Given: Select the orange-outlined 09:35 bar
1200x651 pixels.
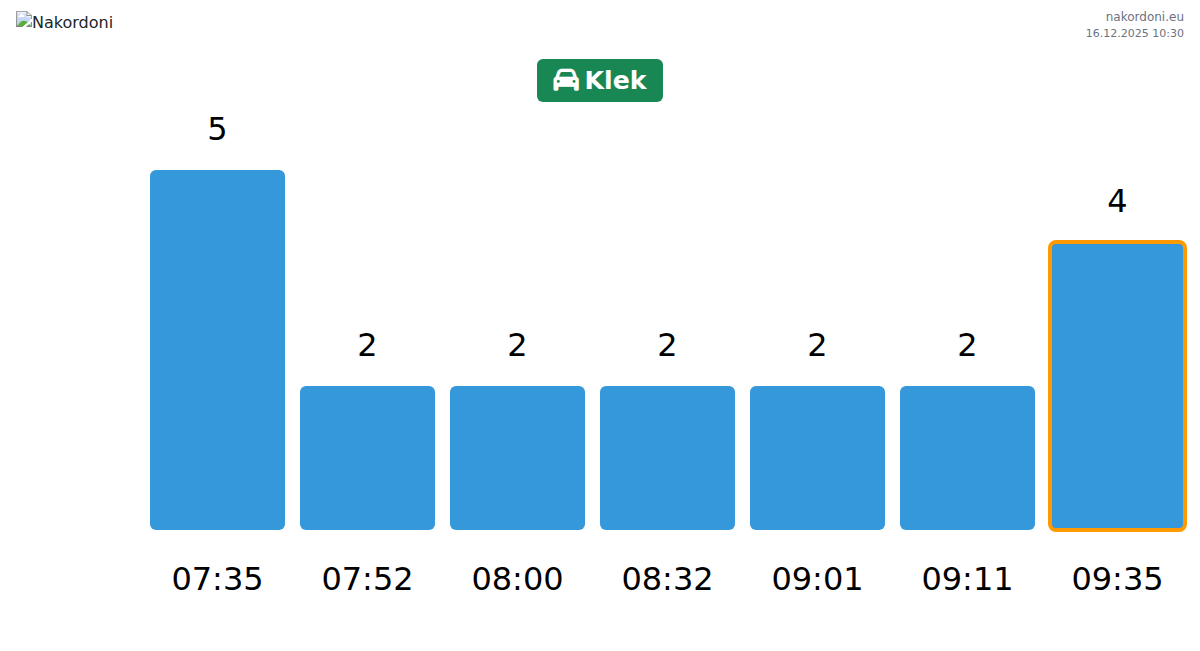Looking at the screenshot, I should tap(1117, 386).
